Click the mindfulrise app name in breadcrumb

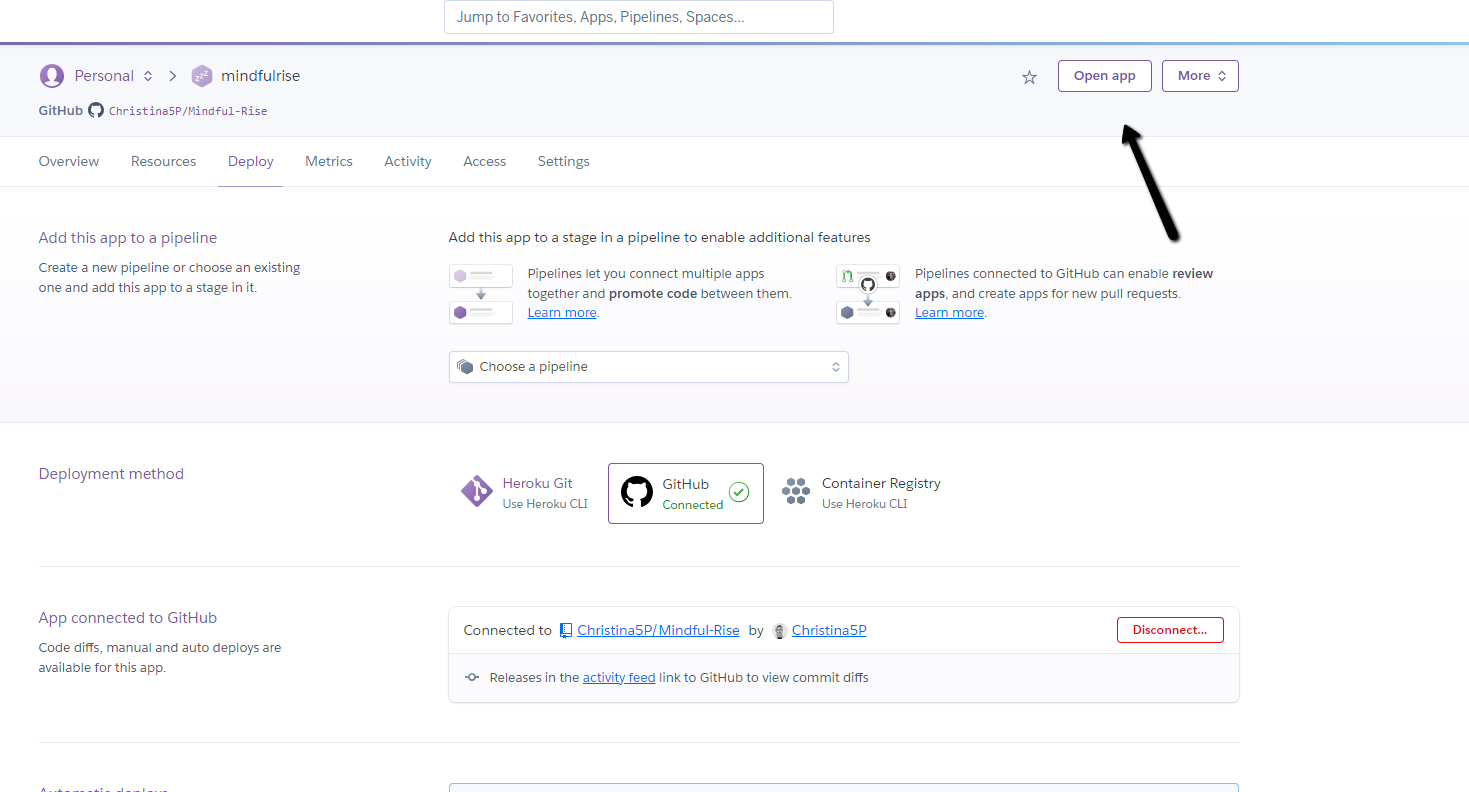point(260,76)
